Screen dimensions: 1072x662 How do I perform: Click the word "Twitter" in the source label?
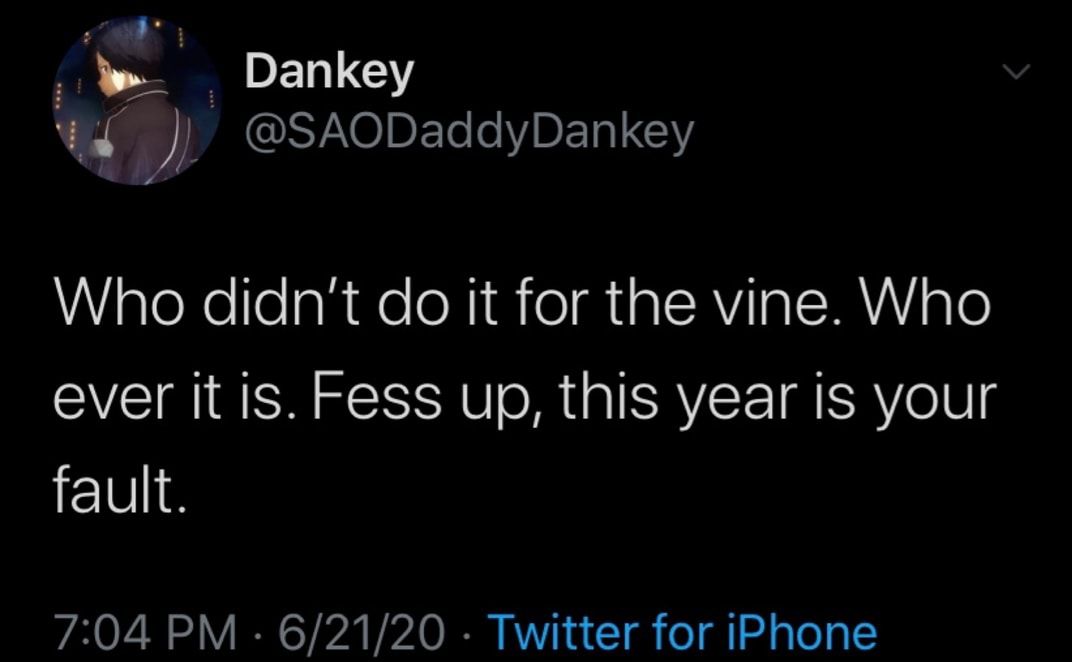click(566, 631)
